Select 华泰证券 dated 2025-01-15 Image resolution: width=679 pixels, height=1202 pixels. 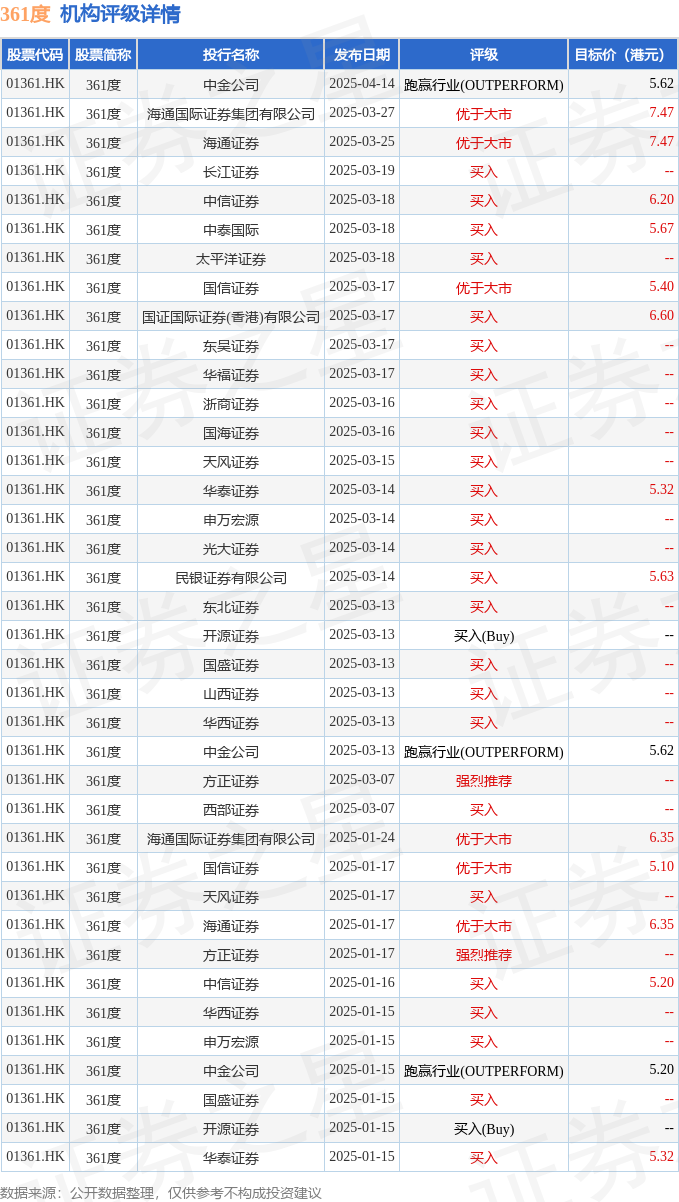pyautogui.click(x=231, y=1158)
